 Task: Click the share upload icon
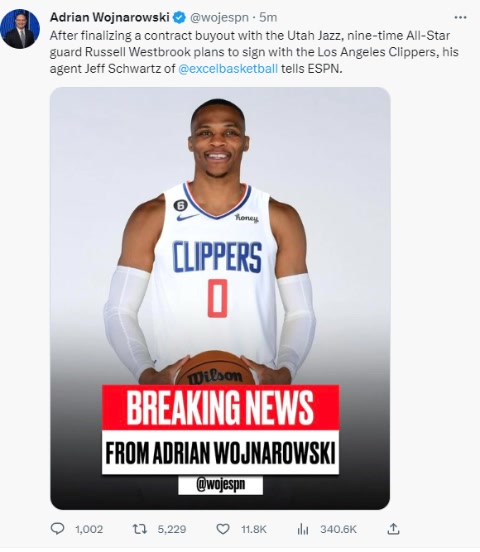click(x=393, y=528)
